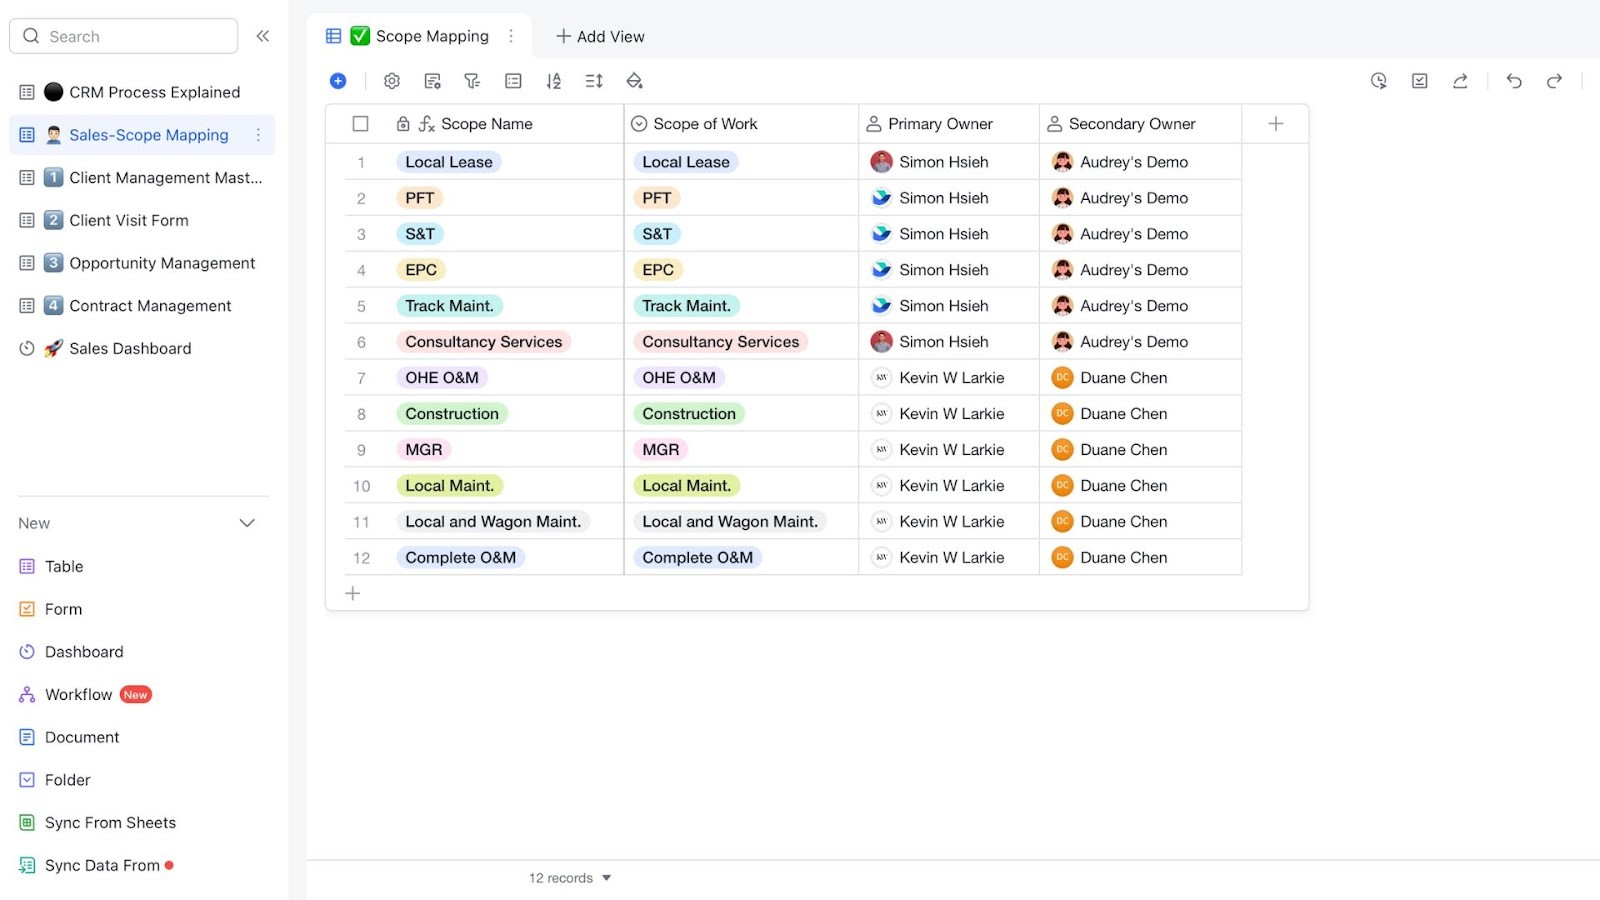Select the checkbox in the header row

[360, 123]
